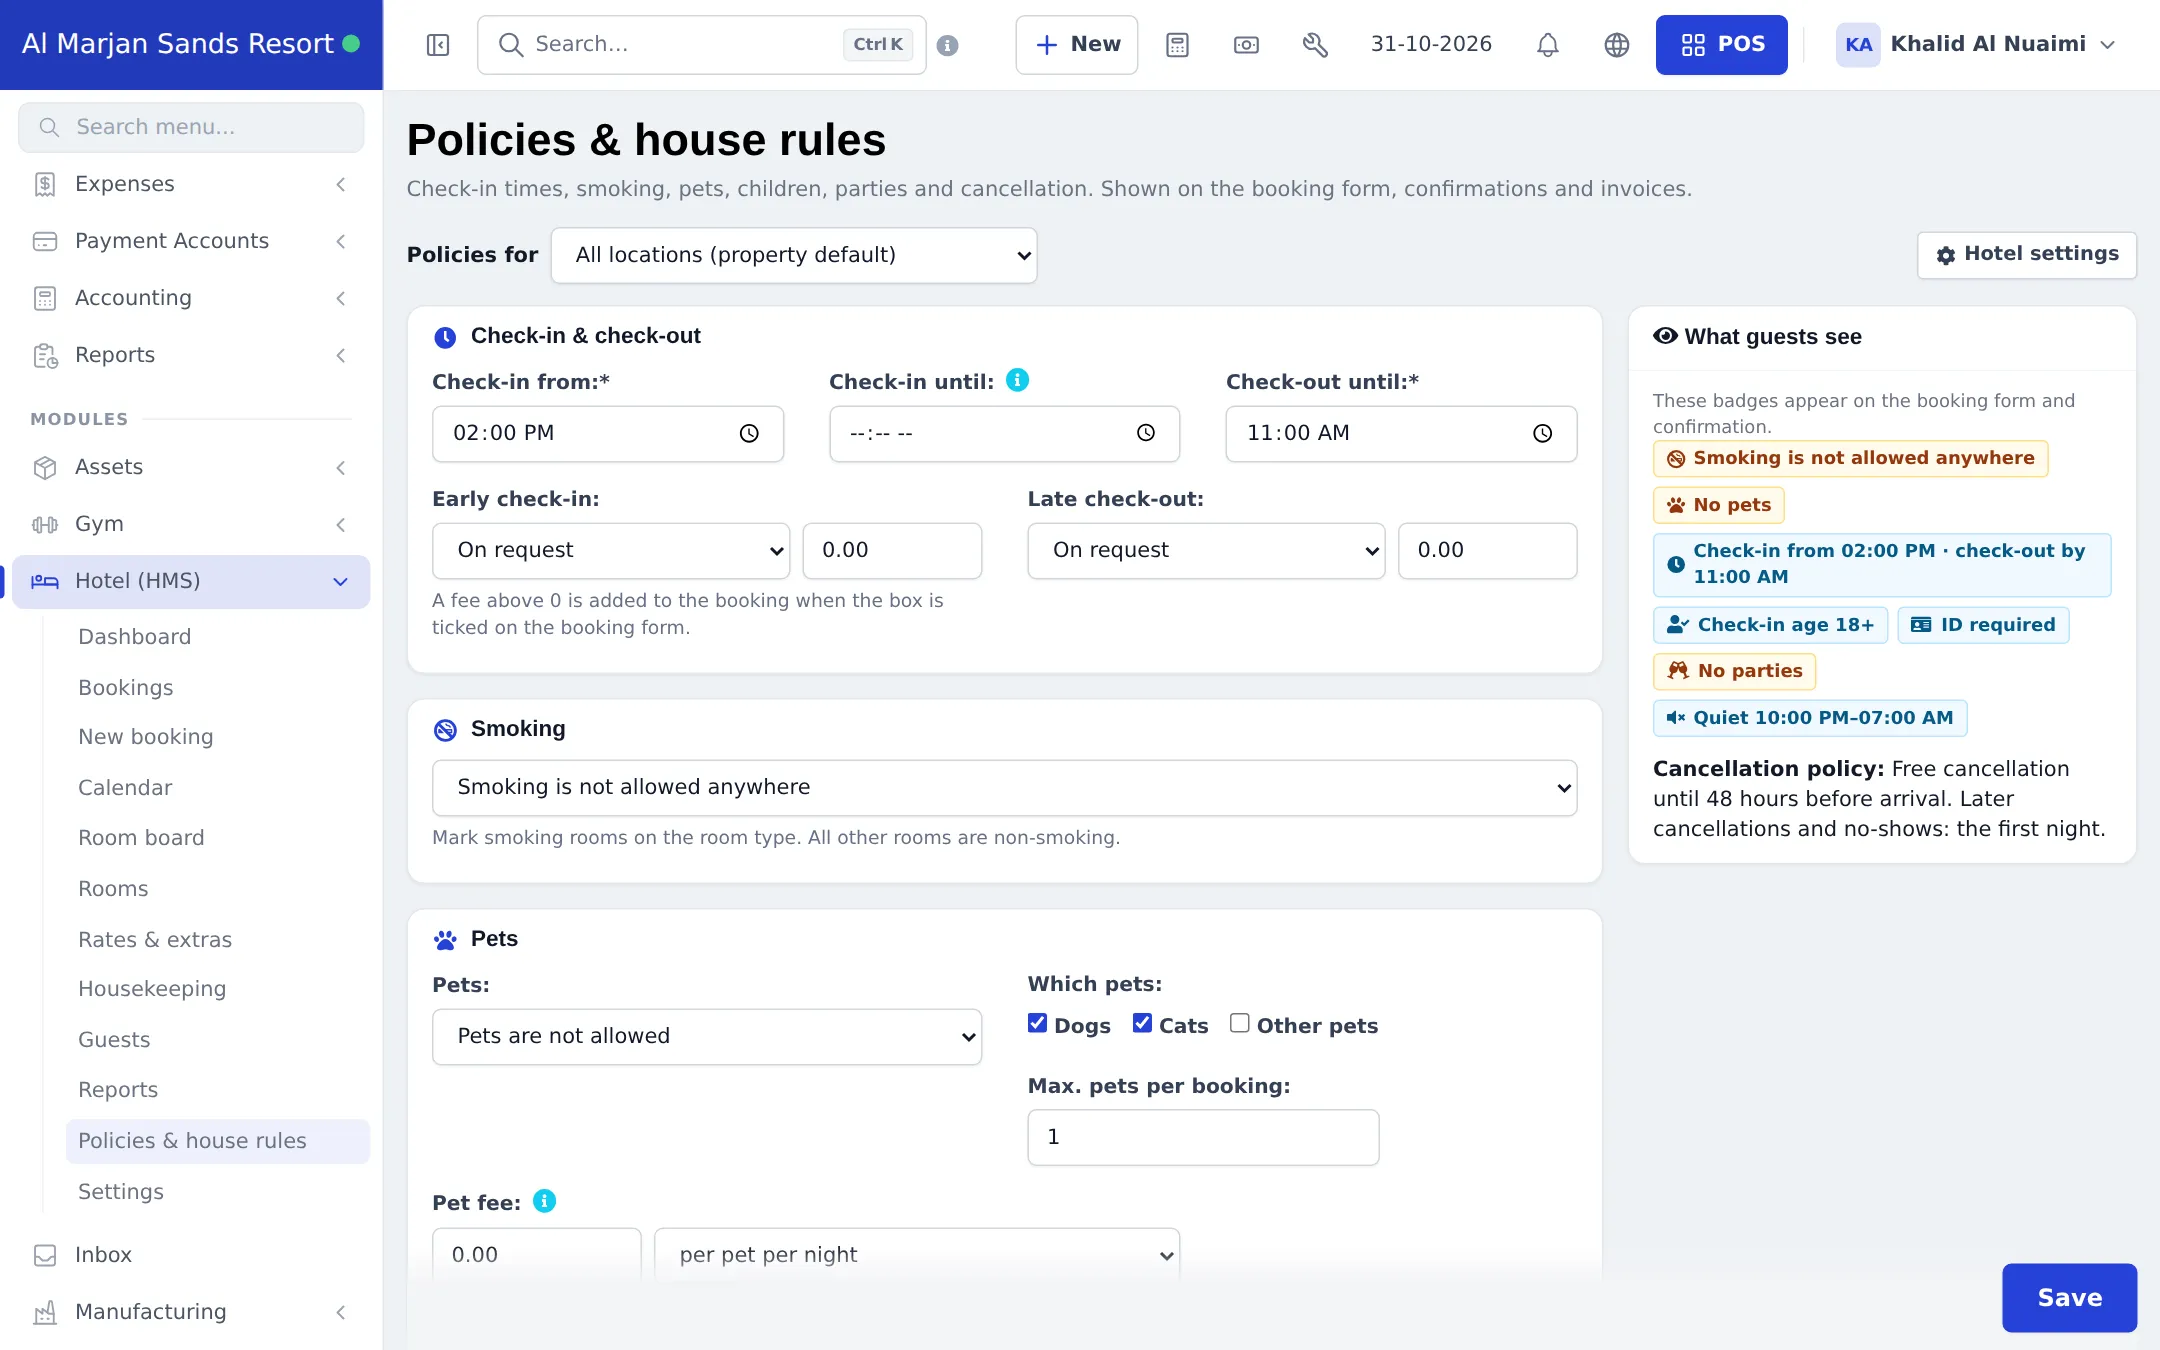This screenshot has height=1350, width=2160.
Task: Click the Assets box icon
Action: [x=45, y=467]
